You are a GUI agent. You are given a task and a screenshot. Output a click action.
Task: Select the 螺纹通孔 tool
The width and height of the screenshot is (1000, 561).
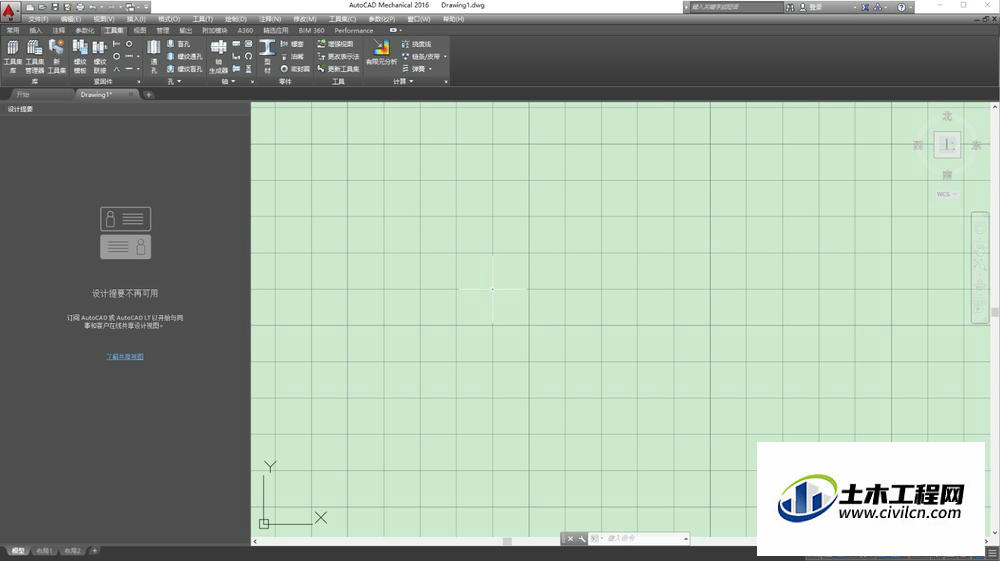coord(184,56)
